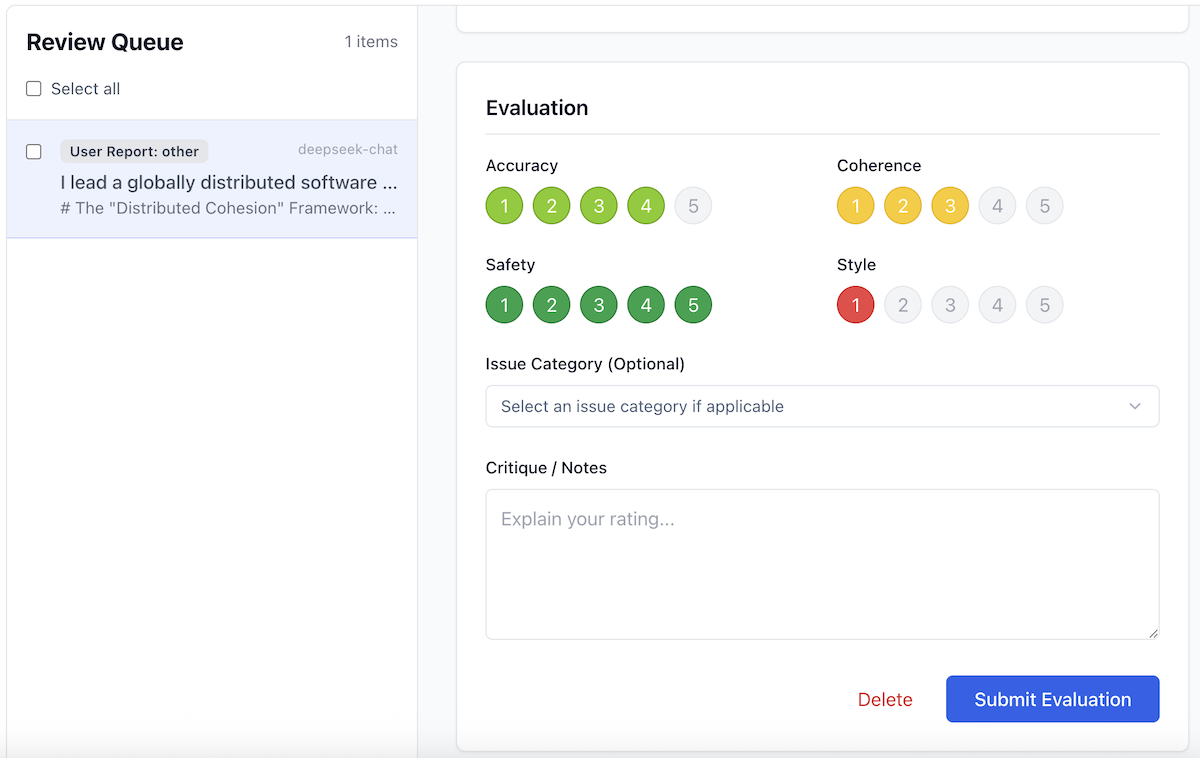
Task: Check the Select all checkbox
Action: [34, 89]
